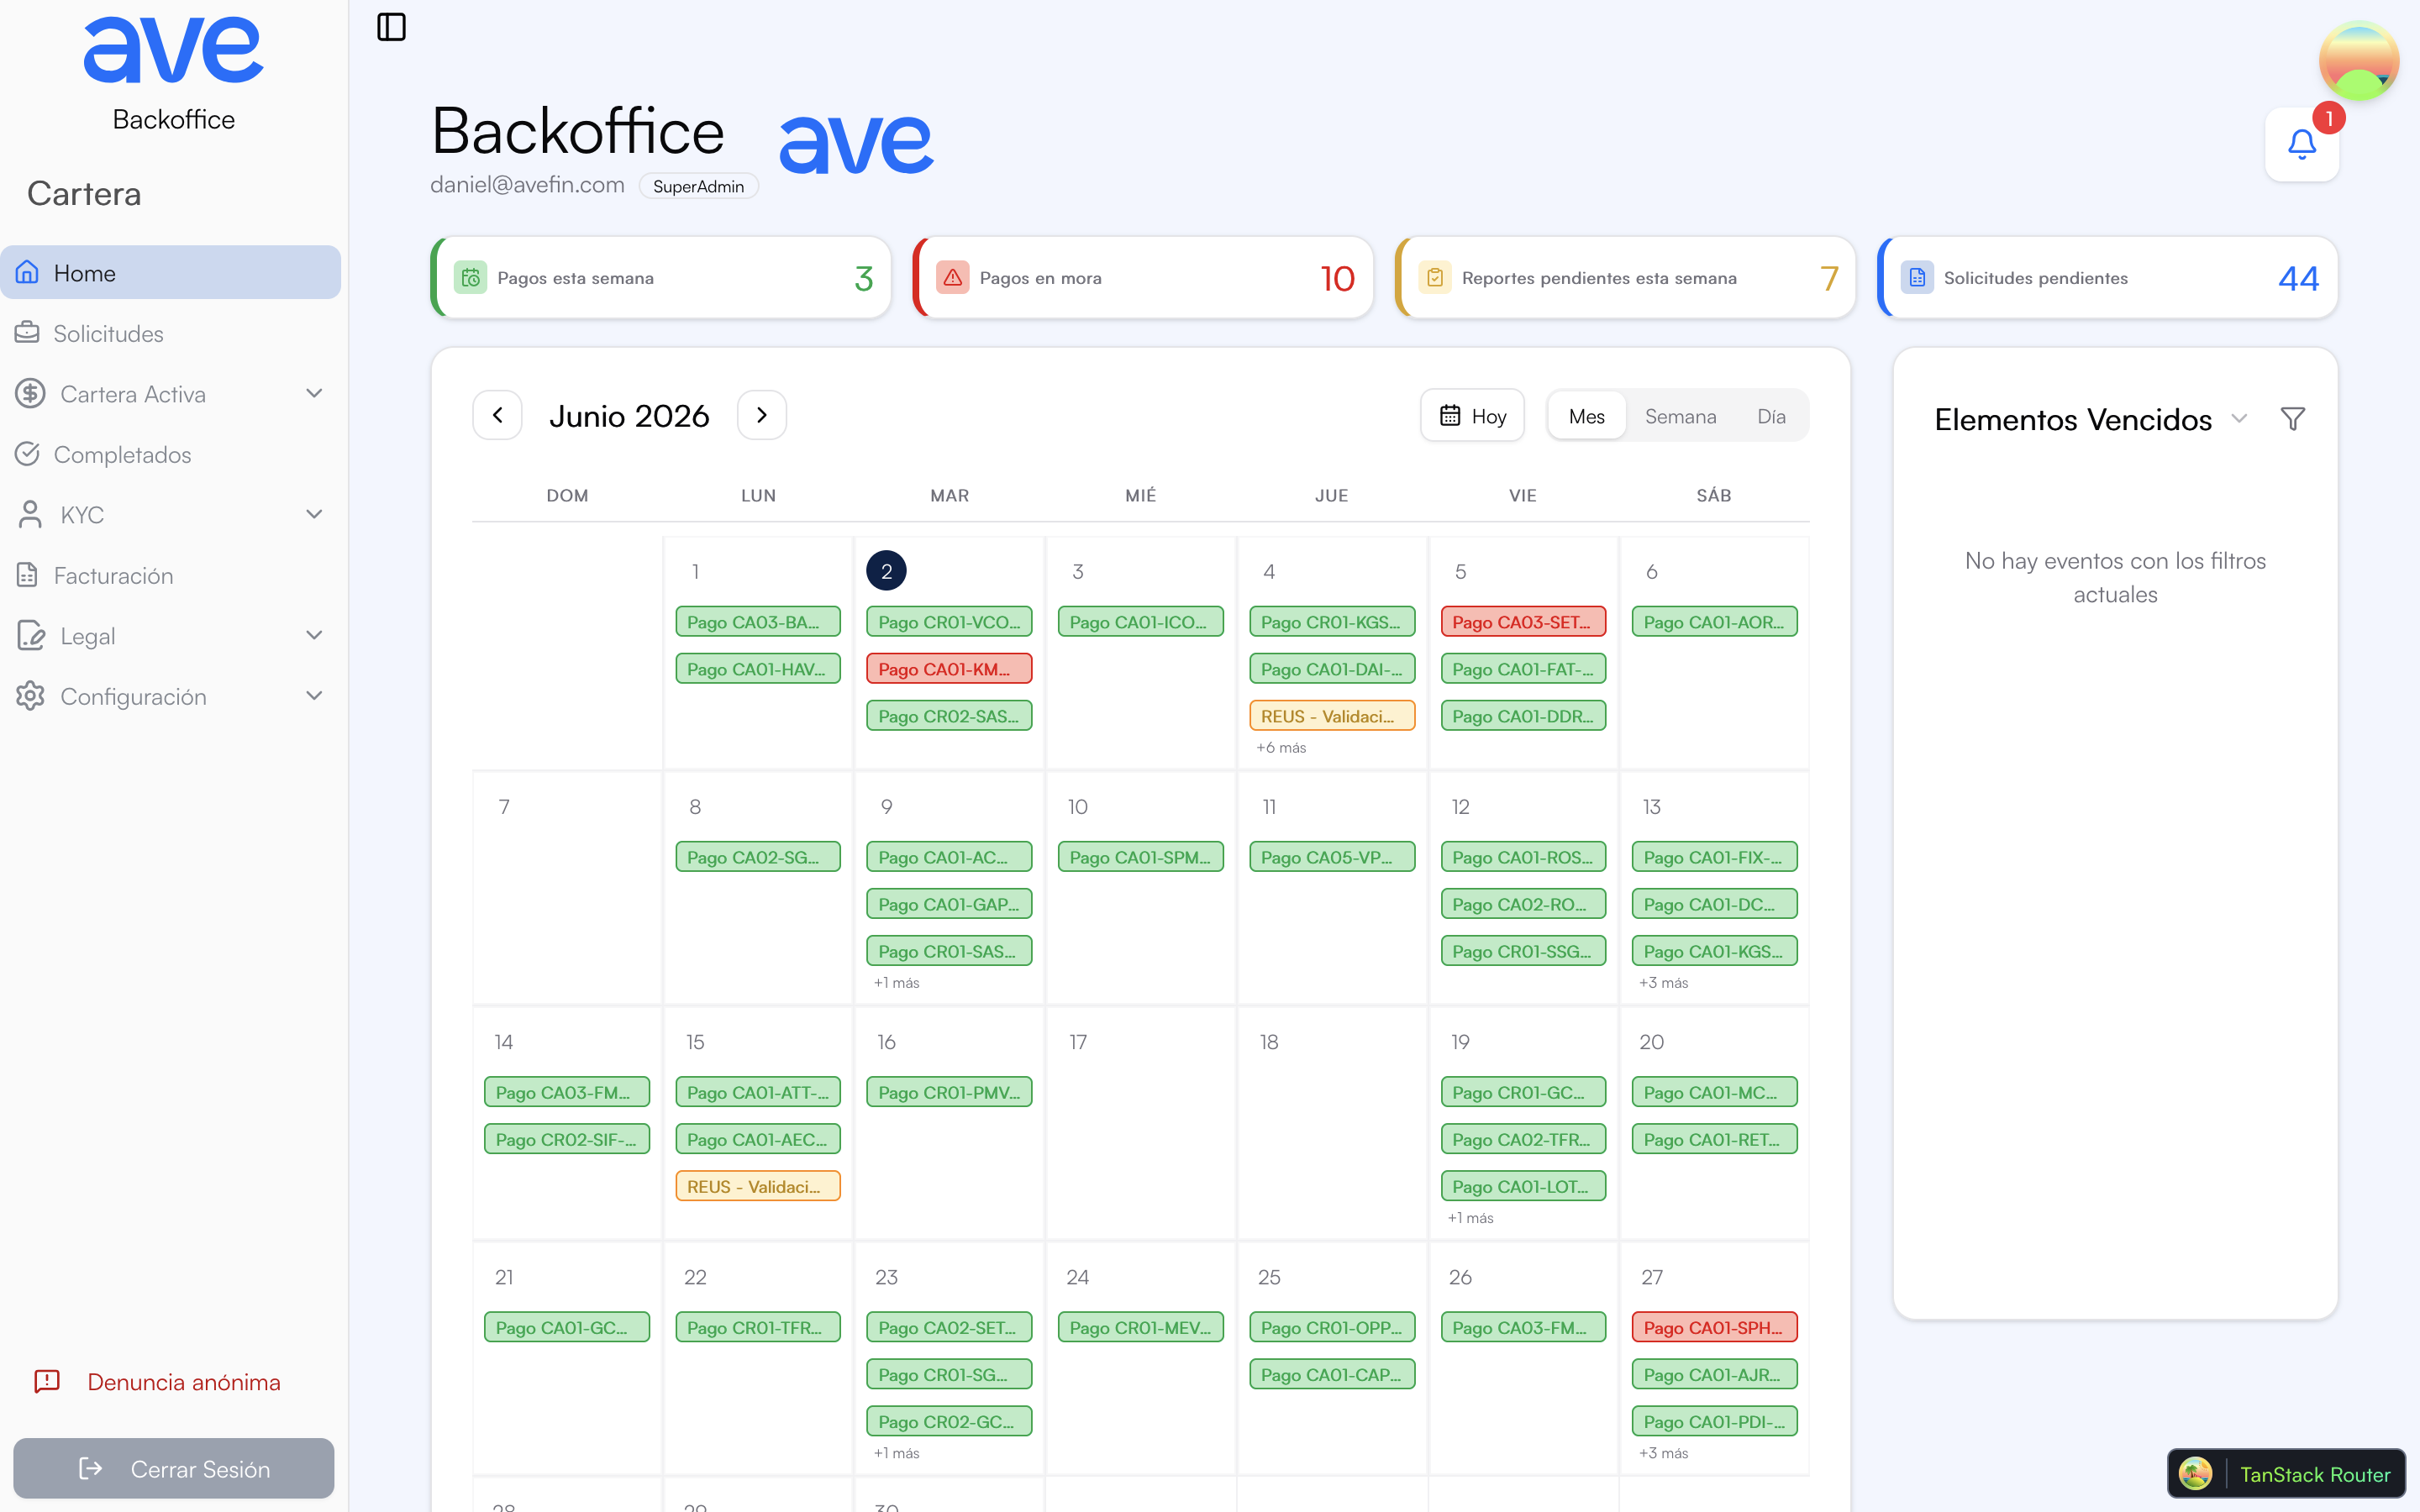Open event Pago CR01-PMV on June 16
Viewport: 2420px width, 1512px height.
pyautogui.click(x=949, y=1092)
